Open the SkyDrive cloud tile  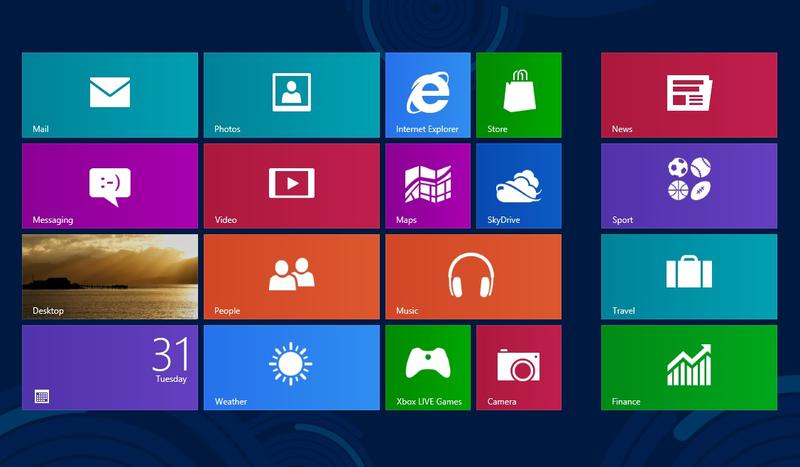click(x=519, y=186)
